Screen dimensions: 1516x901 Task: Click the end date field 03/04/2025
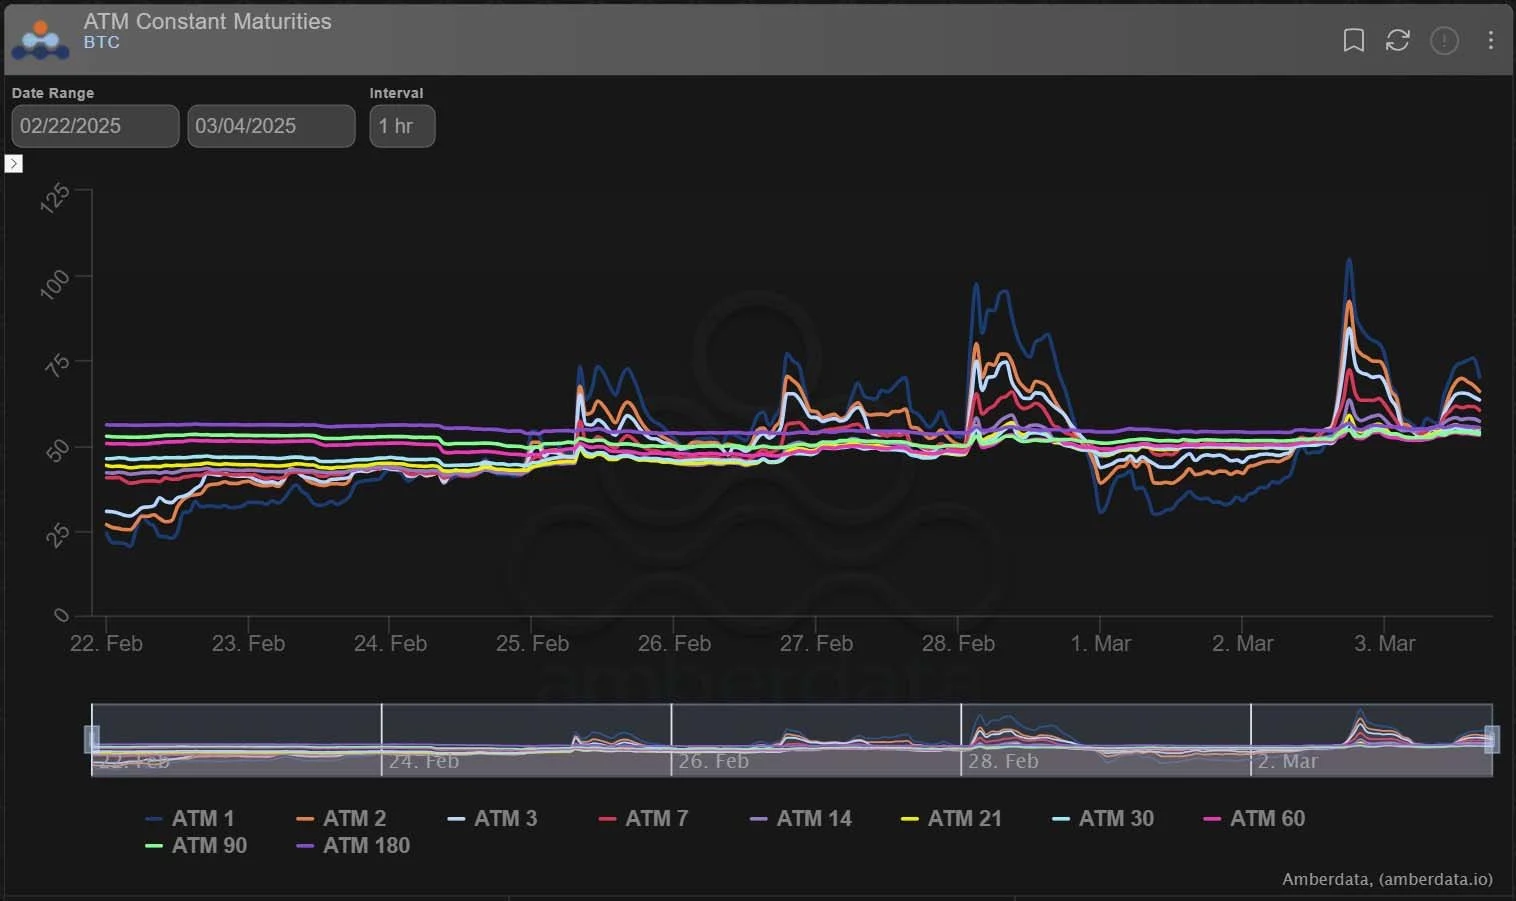click(271, 126)
